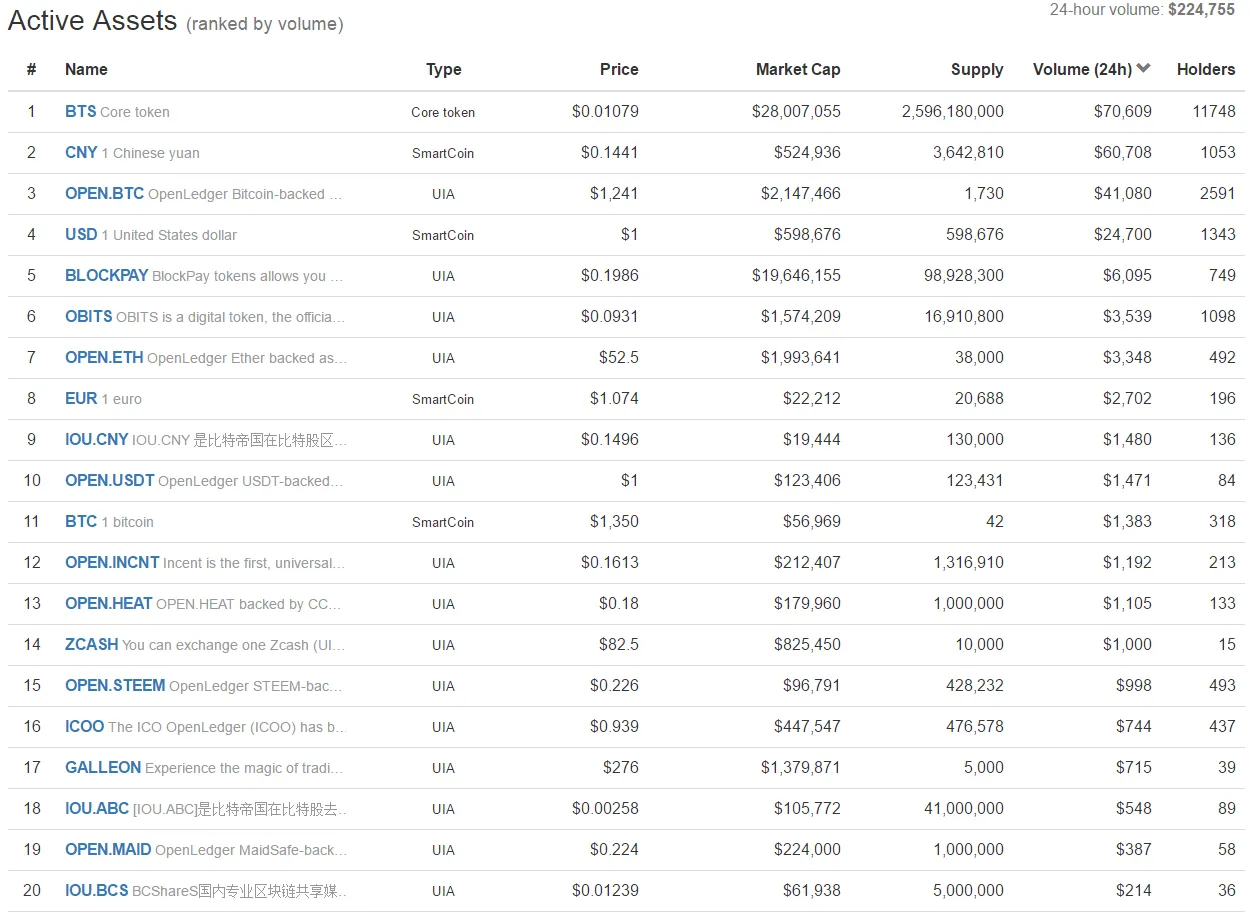Select OPEN.STEEM holders count 493
Image resolution: width=1257 pixels, height=915 pixels.
click(1222, 686)
